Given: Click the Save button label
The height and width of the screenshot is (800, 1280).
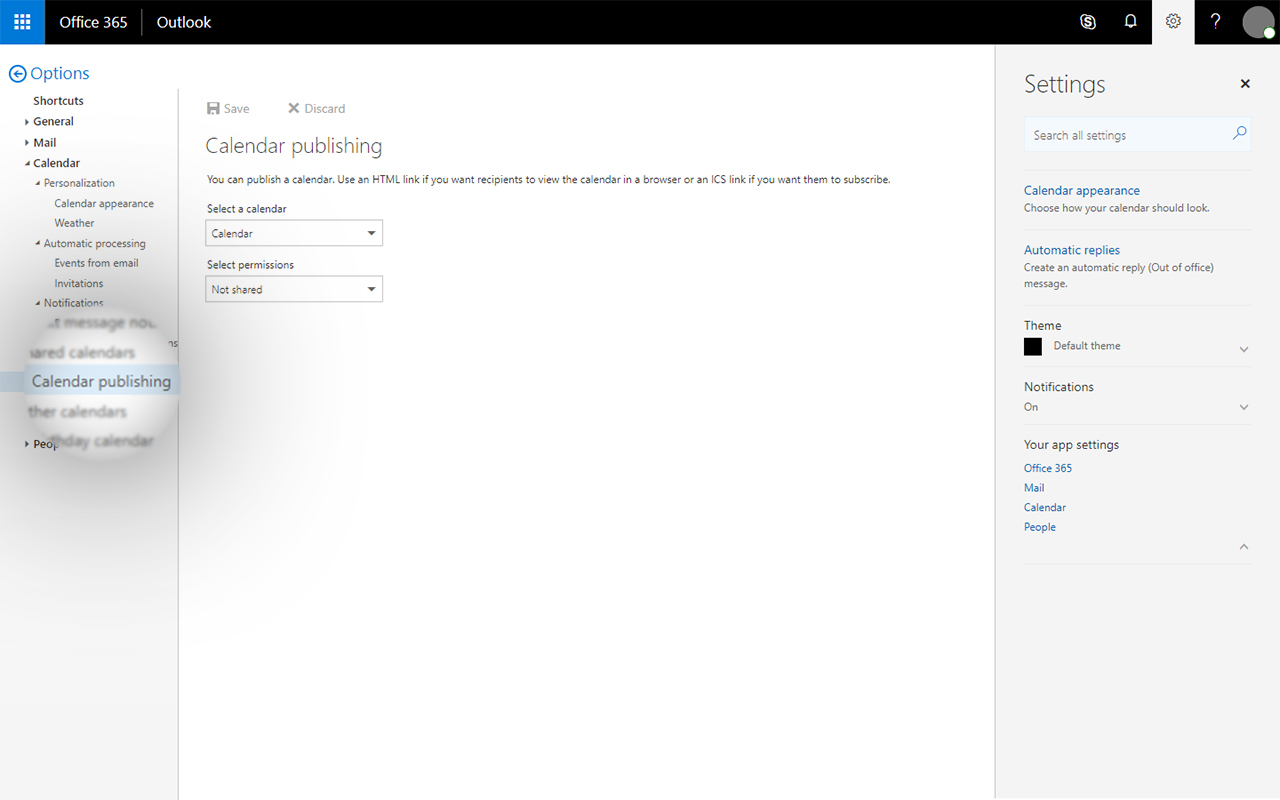Looking at the screenshot, I should [x=237, y=108].
